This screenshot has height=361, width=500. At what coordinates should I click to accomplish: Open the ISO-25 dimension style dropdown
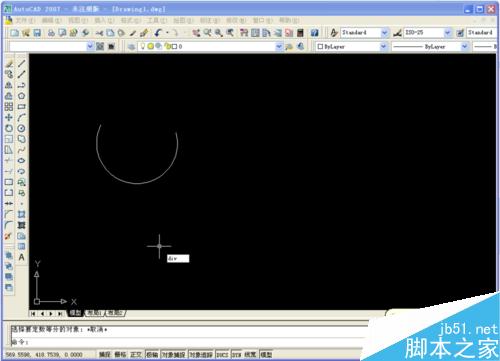coord(447,33)
